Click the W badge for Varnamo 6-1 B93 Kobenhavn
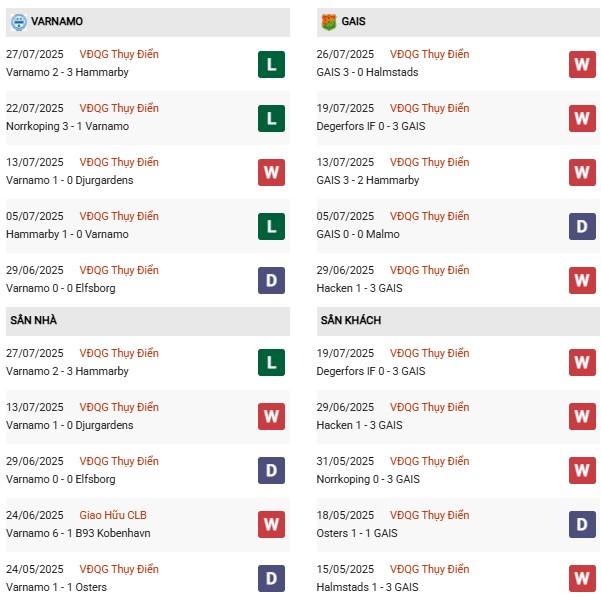 coord(271,525)
